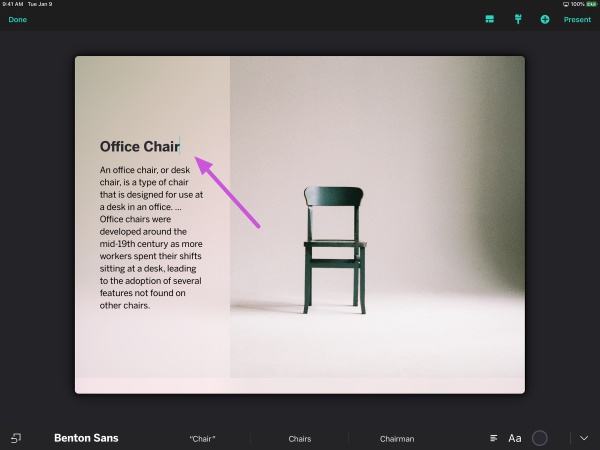The image size is (600, 450).
Task: Choose the Chairs autocomplete suggestion
Action: [x=300, y=439]
